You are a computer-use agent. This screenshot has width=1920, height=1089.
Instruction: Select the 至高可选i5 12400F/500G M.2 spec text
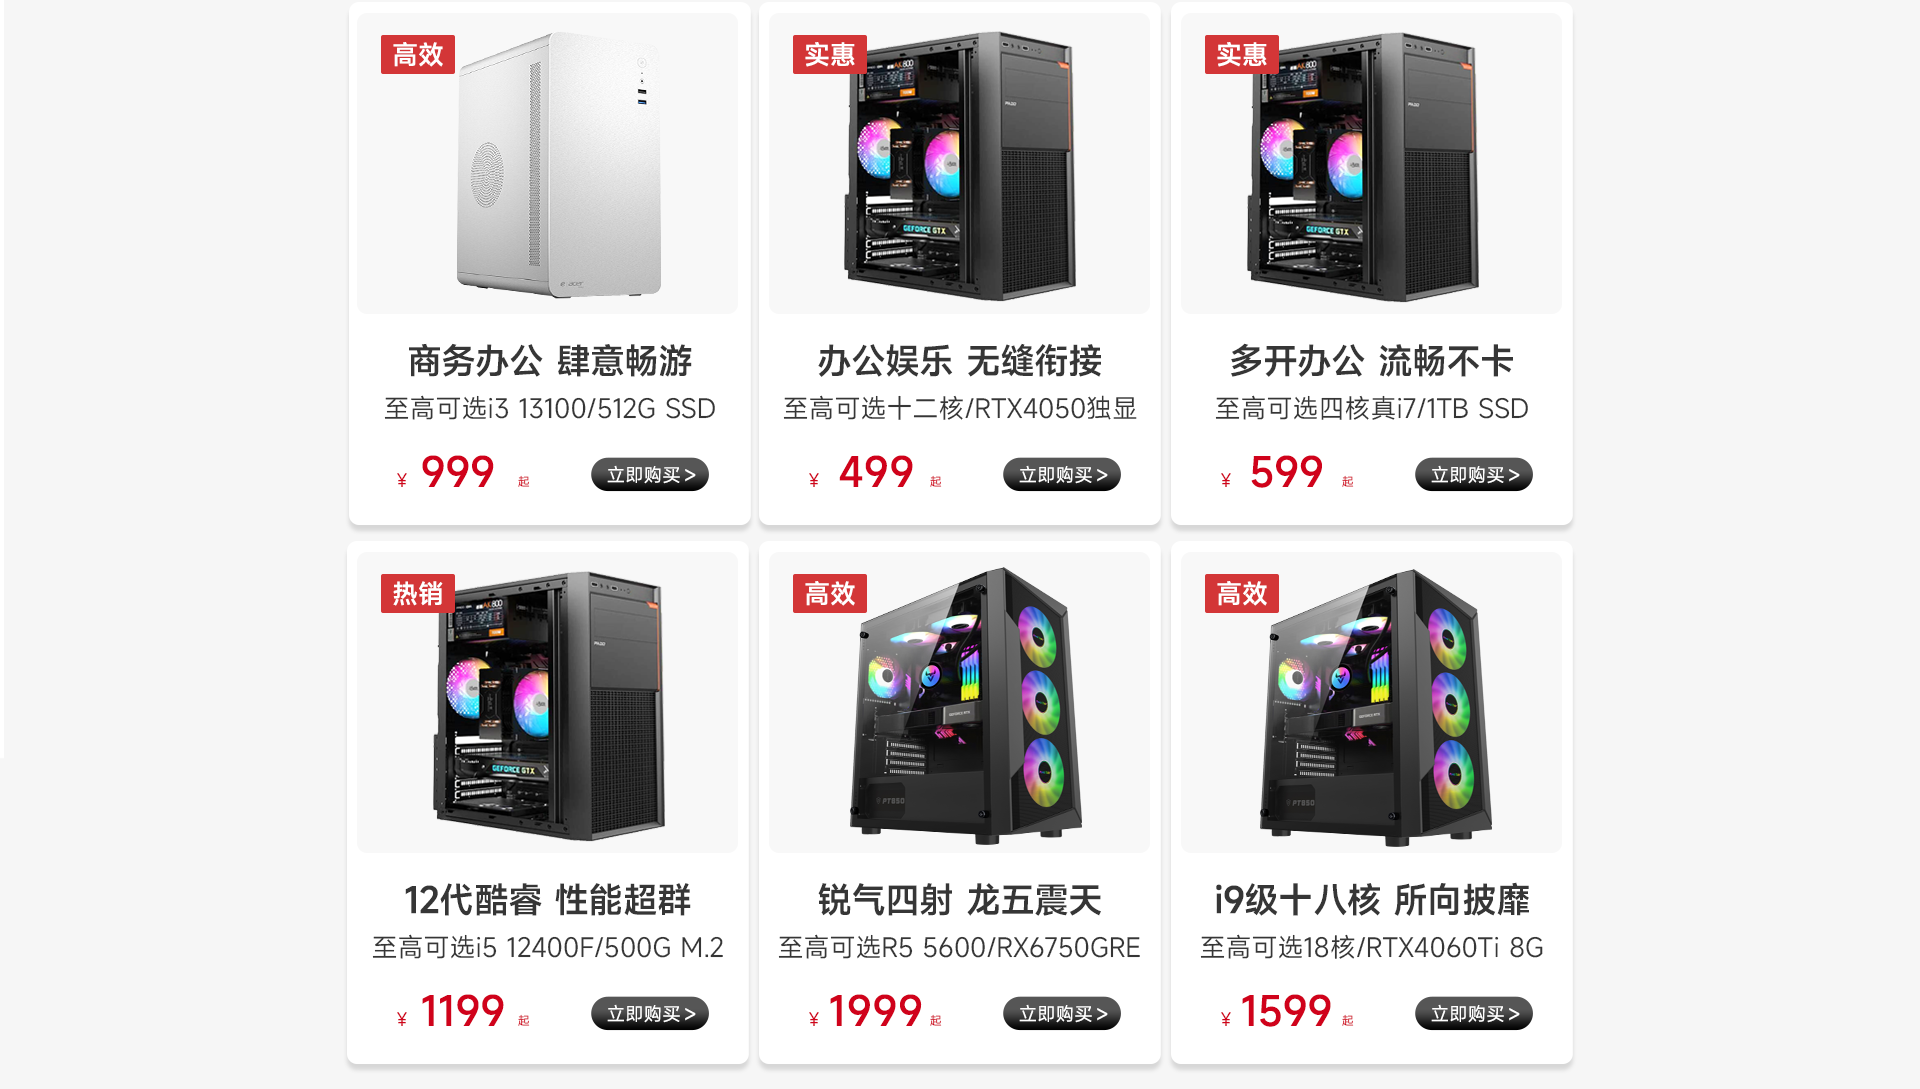[x=548, y=948]
